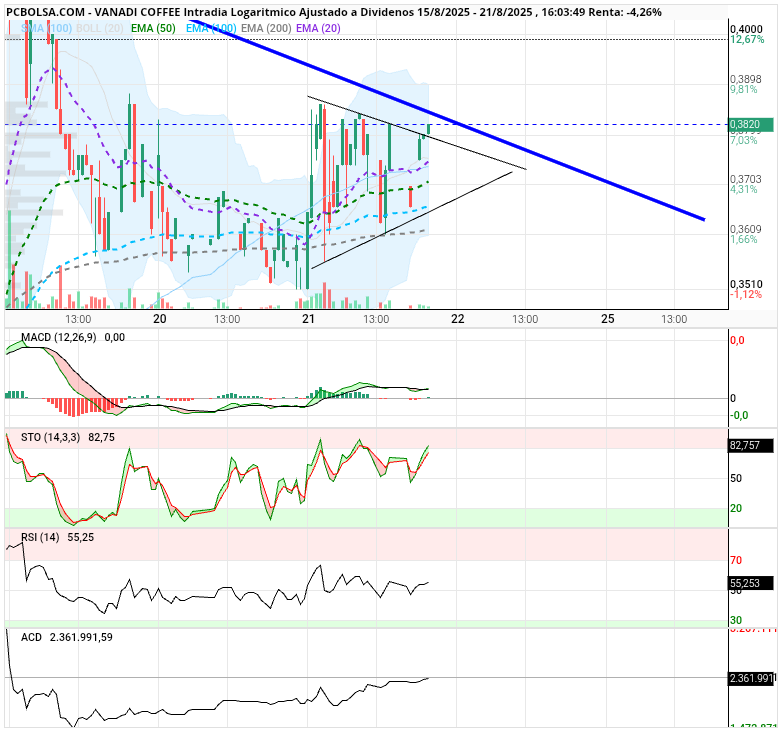782x732 pixels.
Task: Click the 0,3510 price axis label
Action: 746,284
